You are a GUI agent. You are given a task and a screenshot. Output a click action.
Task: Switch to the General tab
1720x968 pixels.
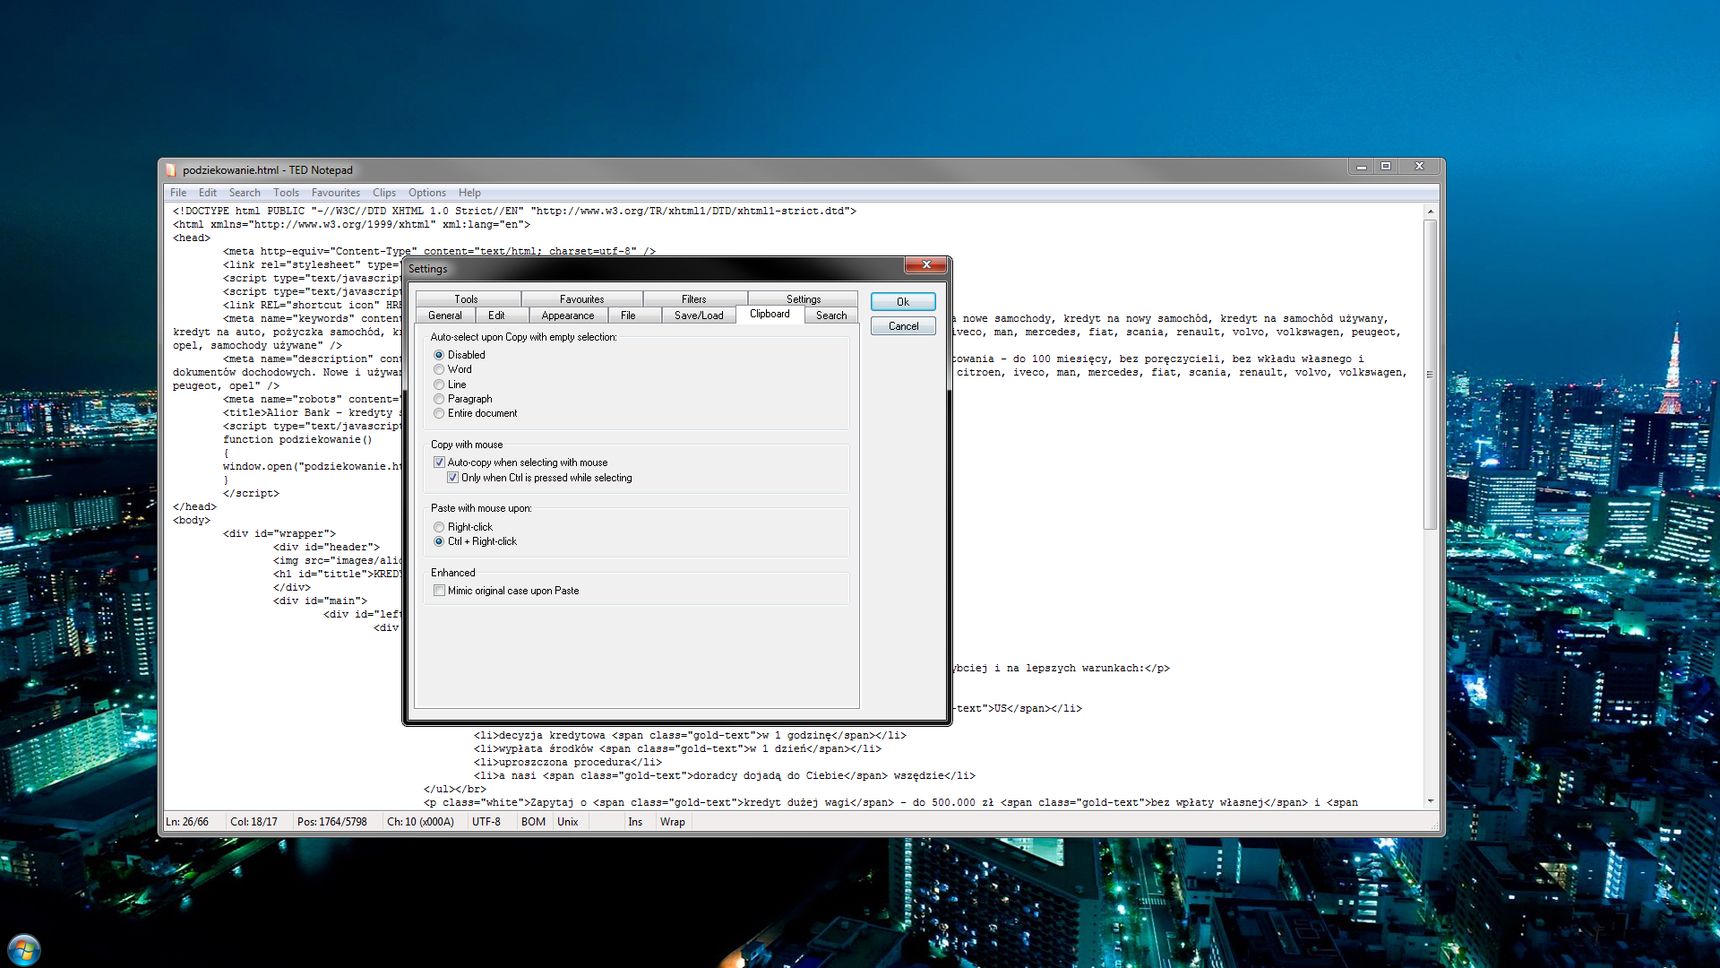(445, 315)
